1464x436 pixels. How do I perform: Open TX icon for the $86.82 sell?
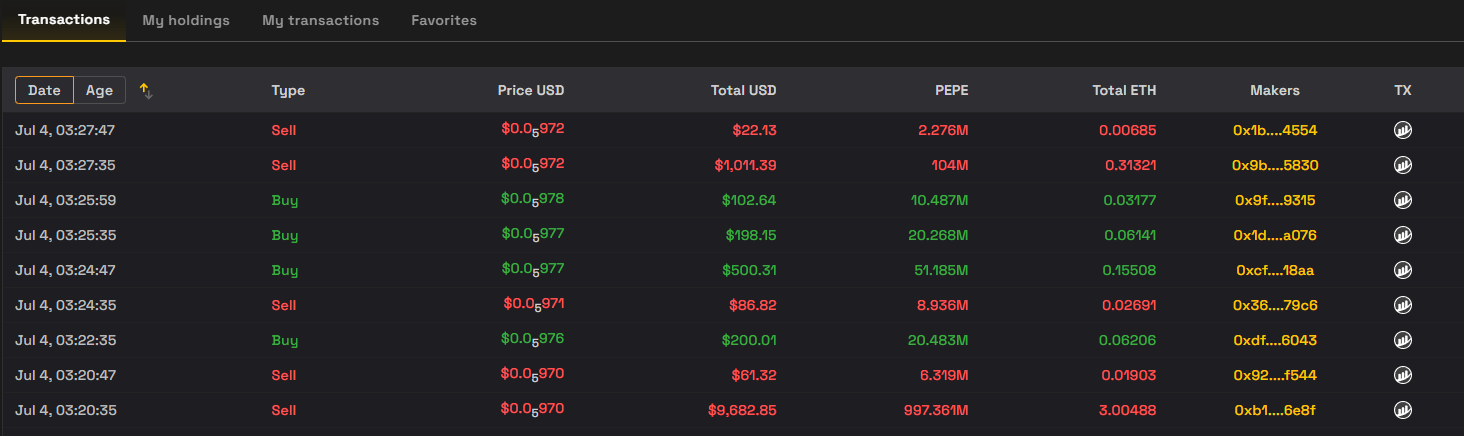pyautogui.click(x=1402, y=305)
